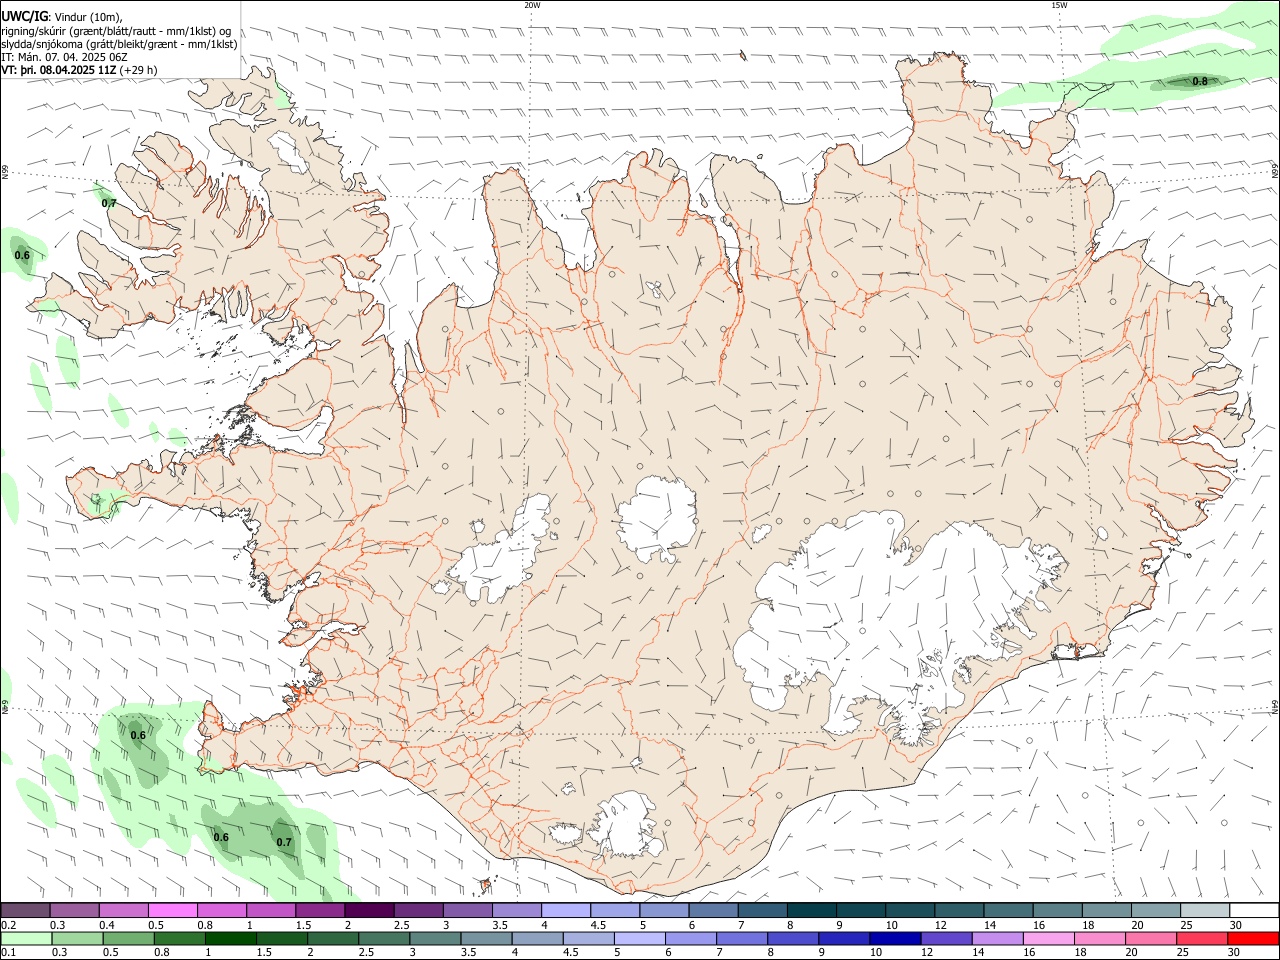Viewport: 1280px width, 960px height.
Task: Select the darkest purple swatch between 2 and 2.5 in the top scale
Action: click(368, 910)
